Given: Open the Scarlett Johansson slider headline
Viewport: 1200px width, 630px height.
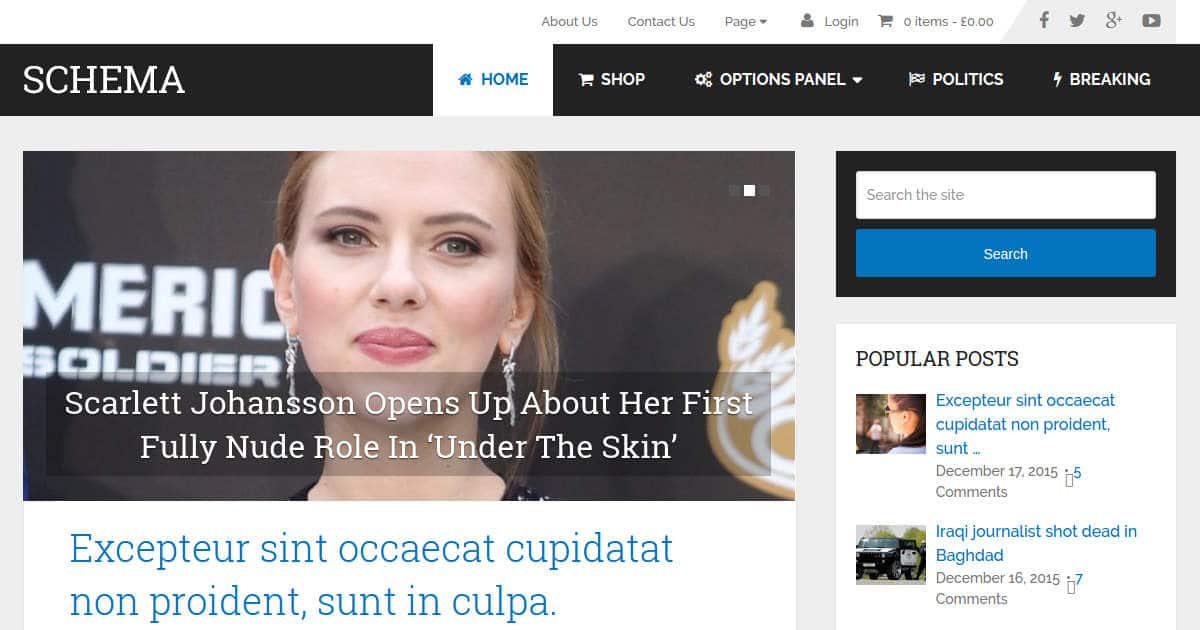Looking at the screenshot, I should (x=408, y=425).
